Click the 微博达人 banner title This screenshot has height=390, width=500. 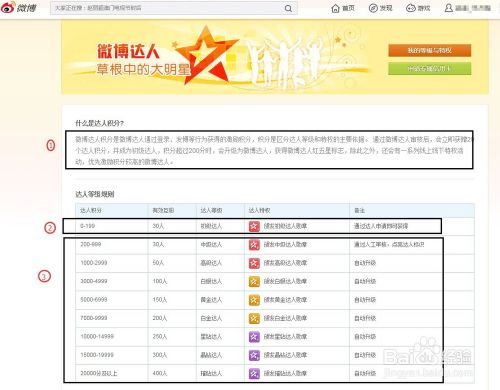pyautogui.click(x=128, y=51)
